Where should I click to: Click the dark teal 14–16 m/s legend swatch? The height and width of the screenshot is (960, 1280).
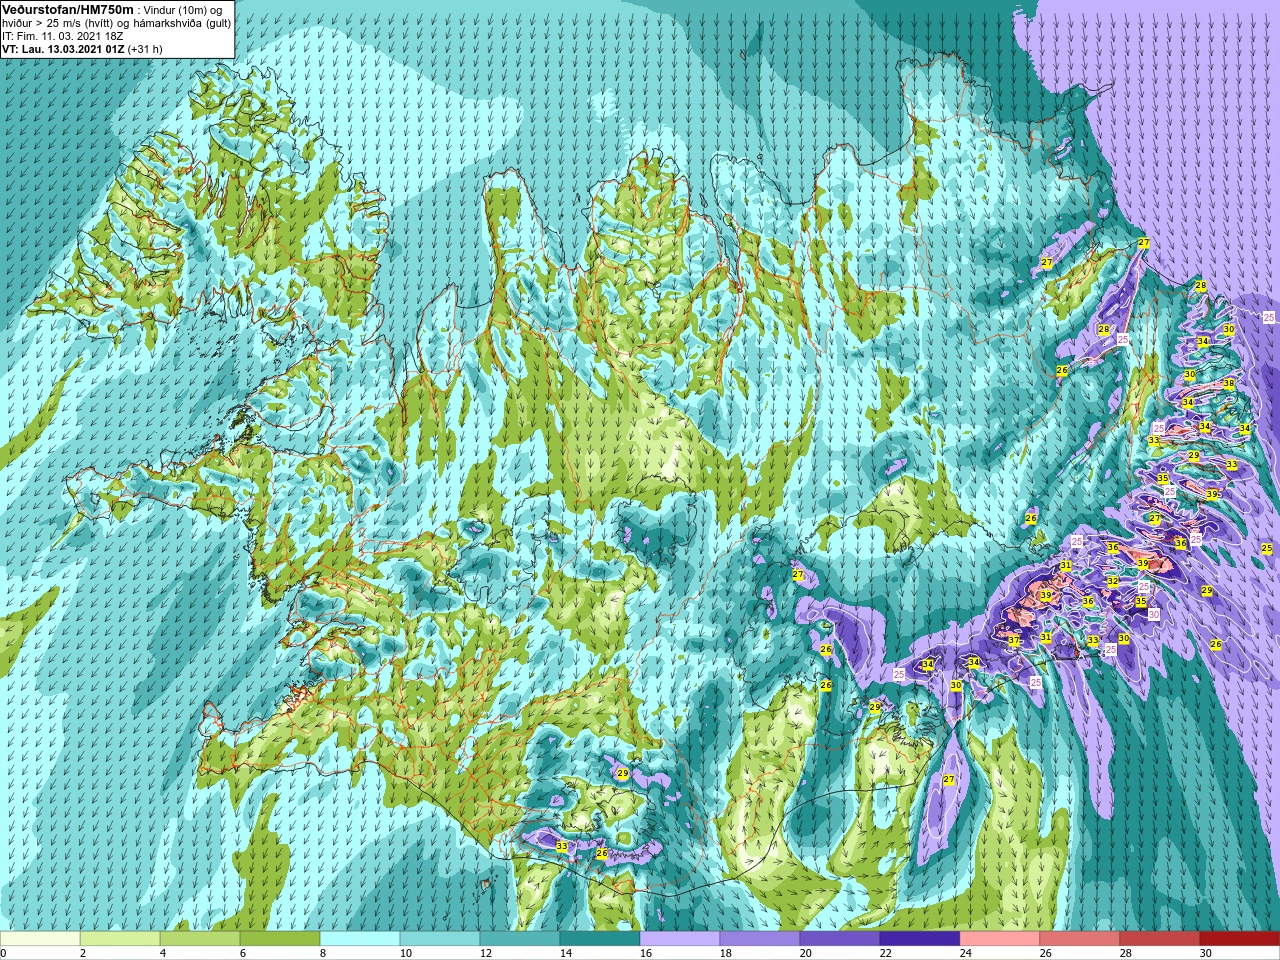[600, 939]
